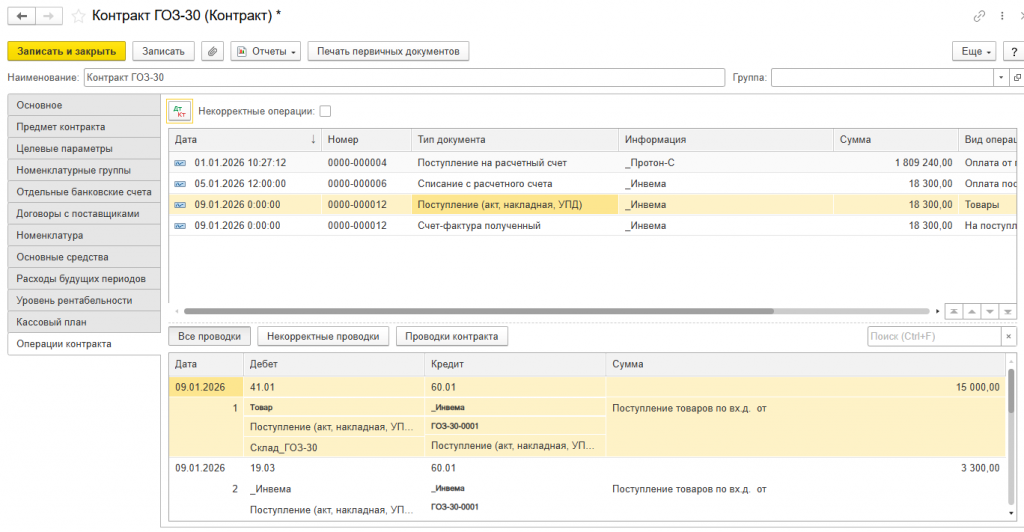Image resolution: width=1024 pixels, height=532 pixels.
Task: Jump to the last row of operations list
Action: point(1008,311)
